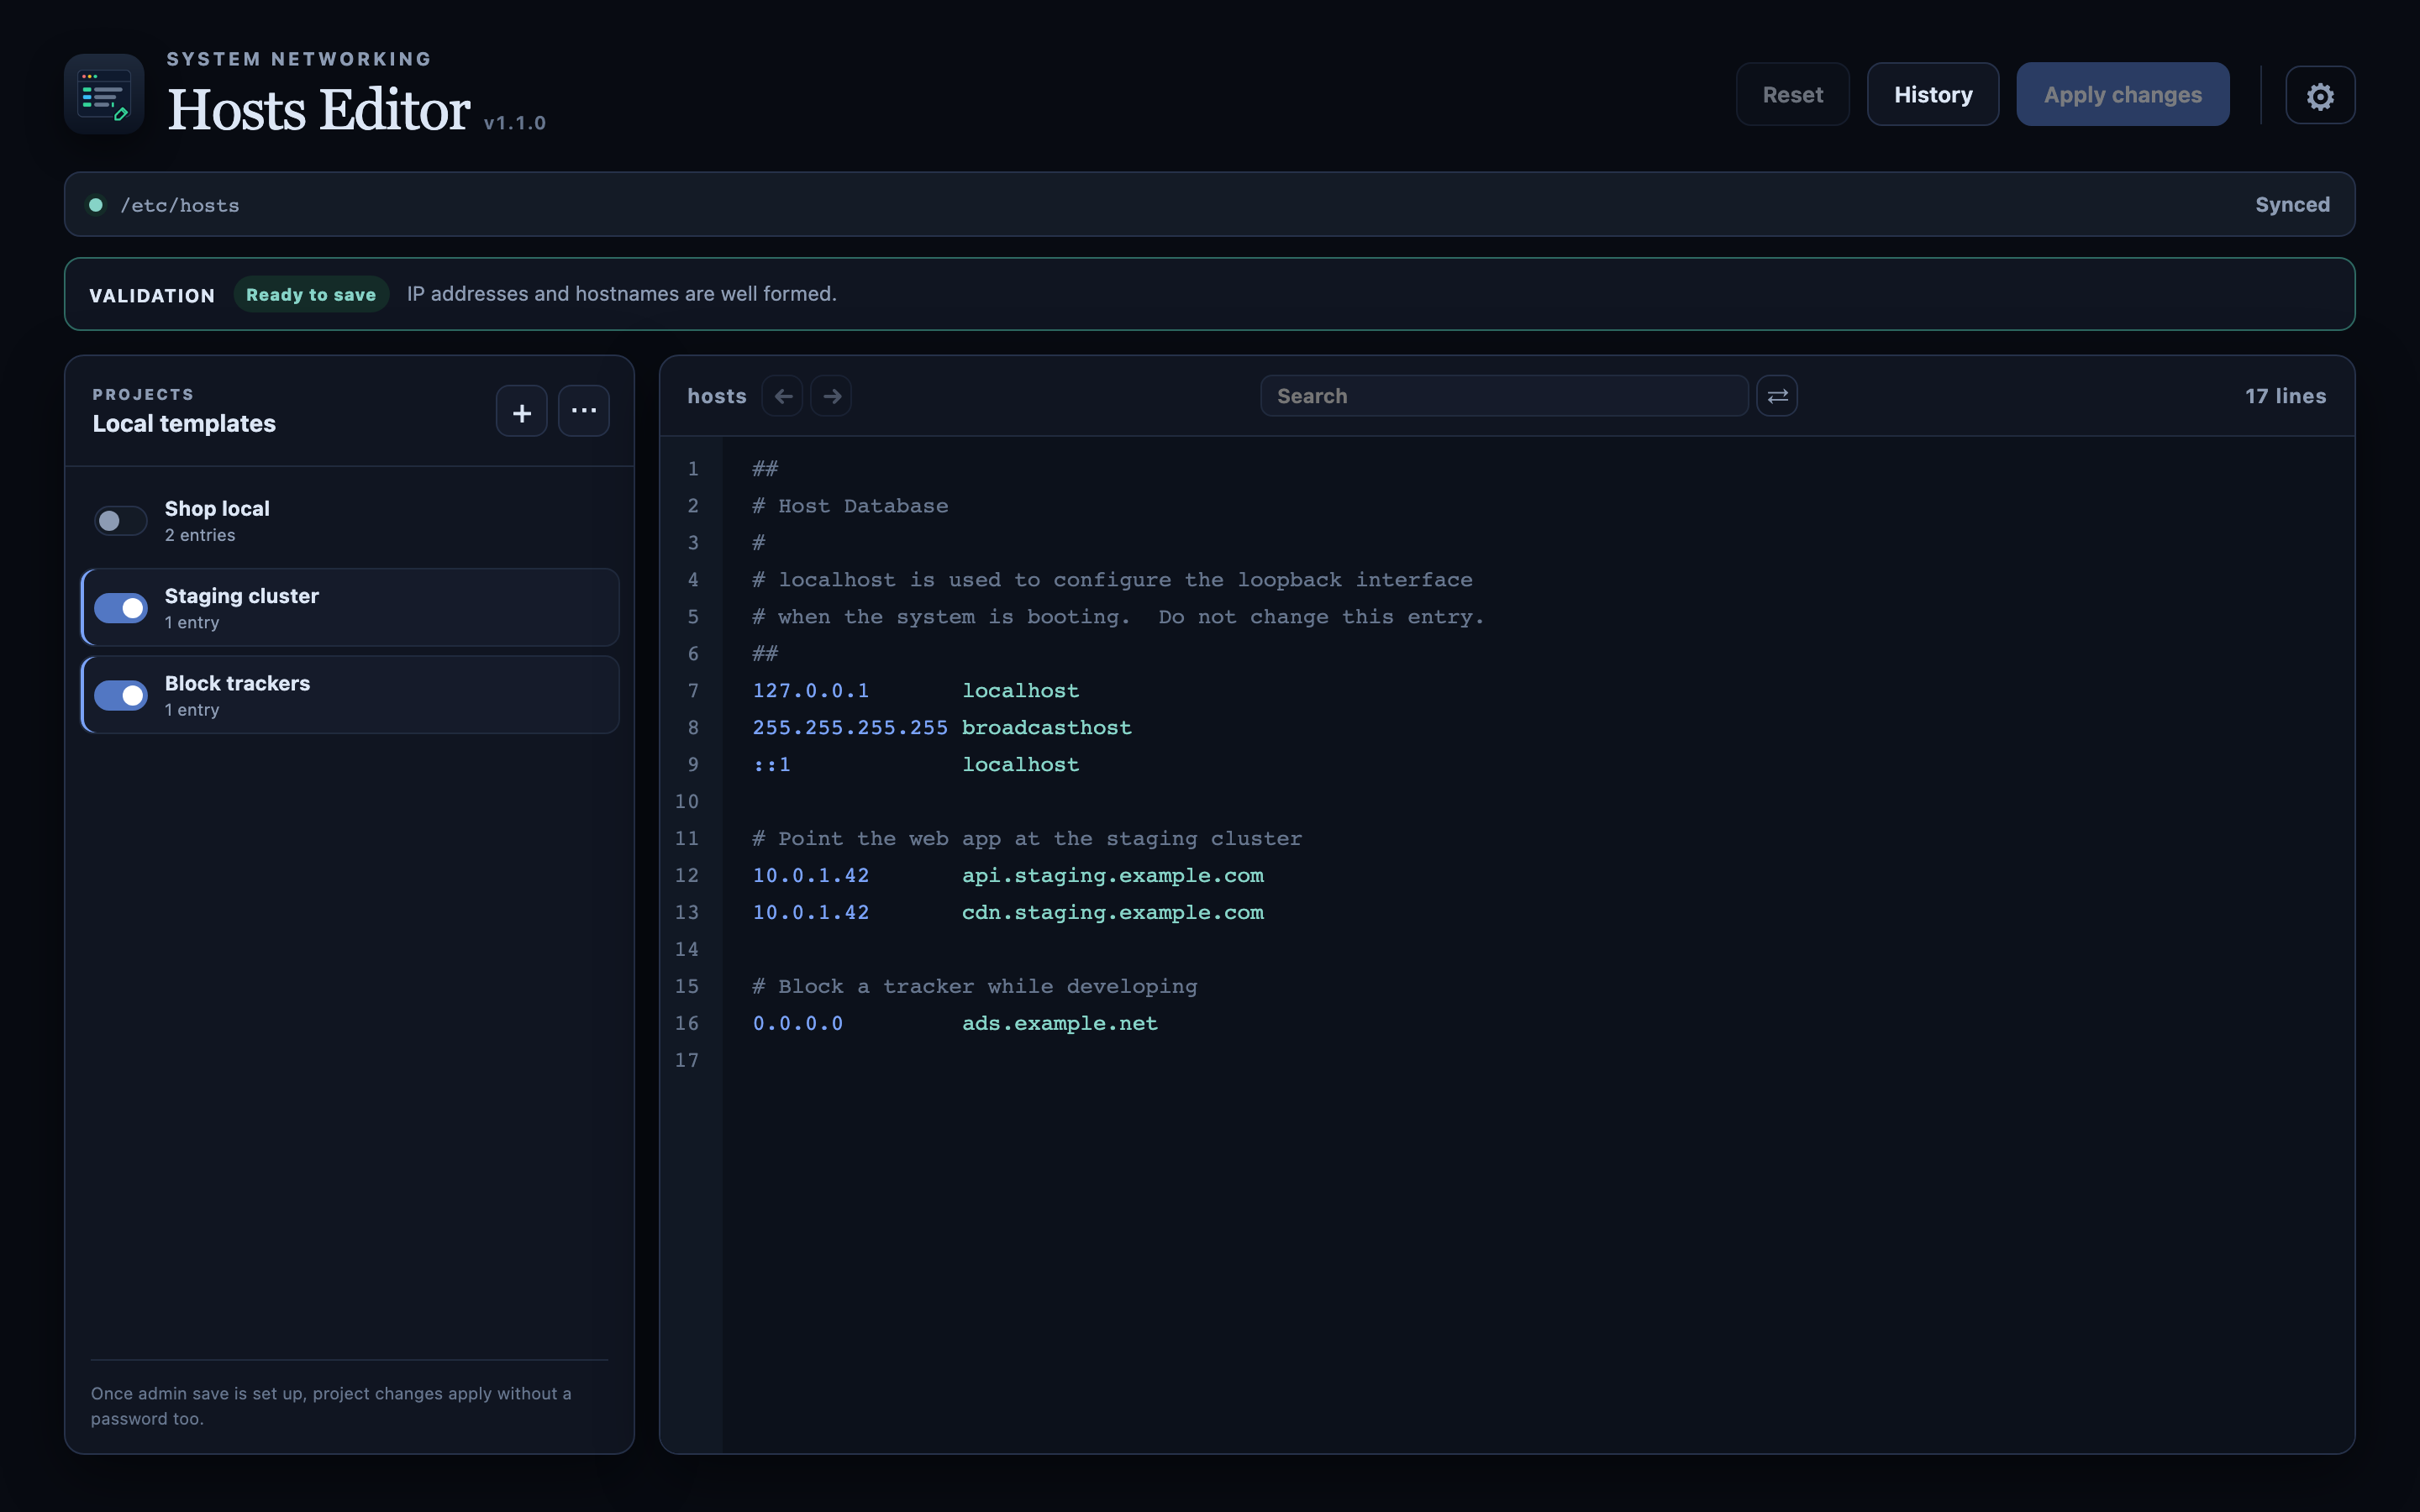Add a new project with plus icon
2420x1512 pixels.
[x=522, y=411]
